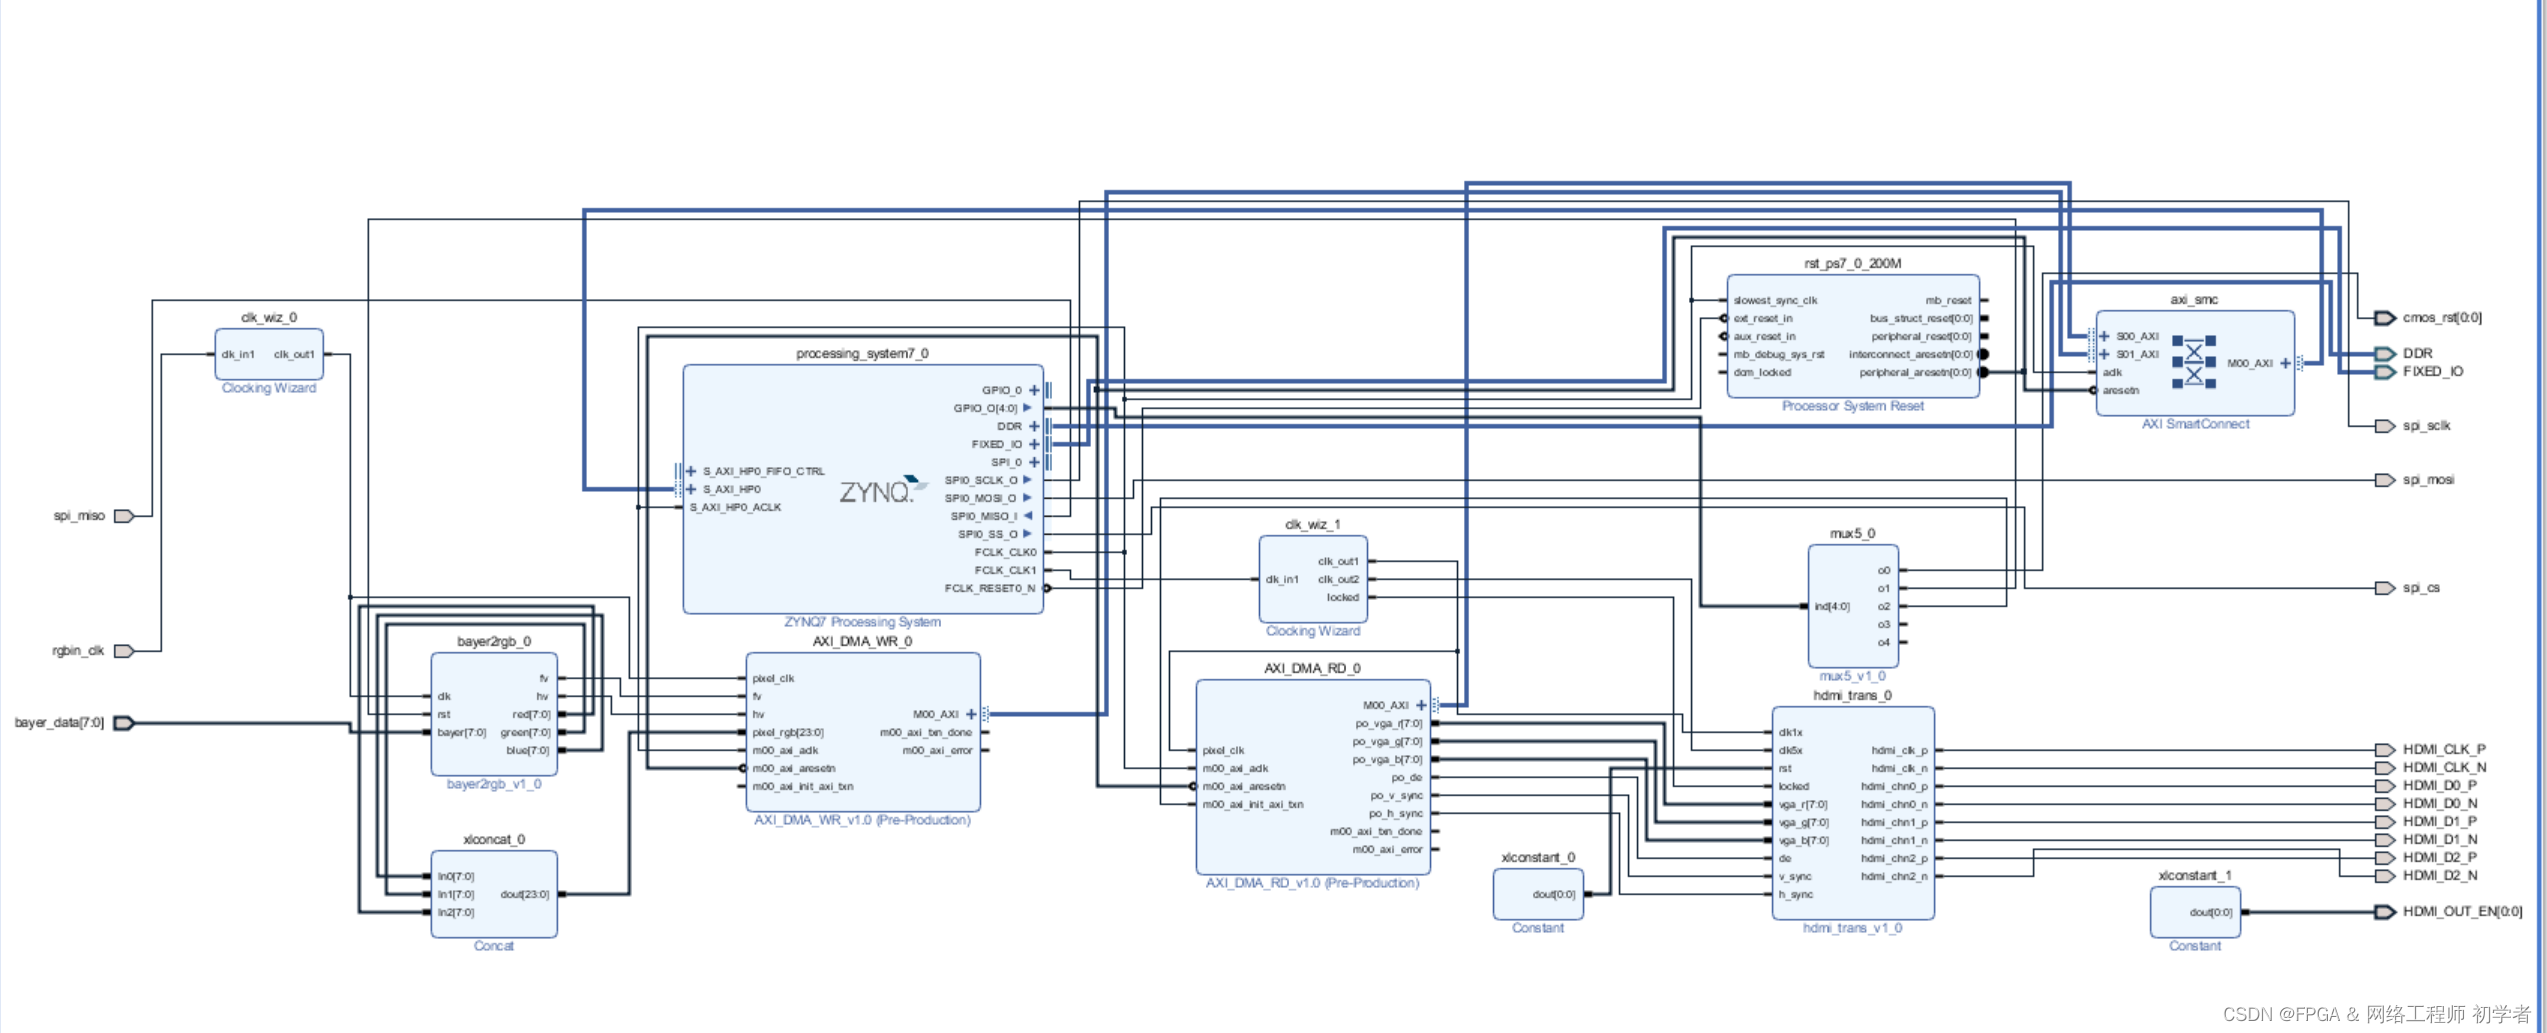Image resolution: width=2547 pixels, height=1033 pixels.
Task: Select the axi_smc block title
Action: (x=2195, y=299)
